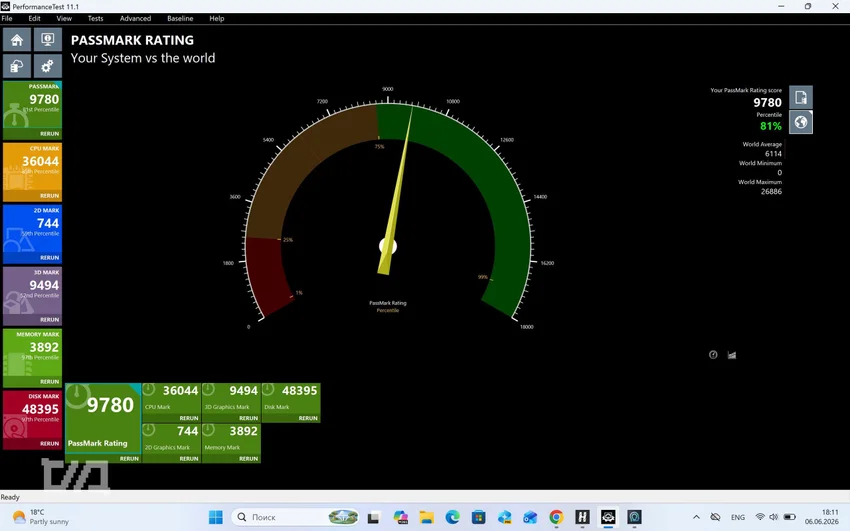Screen dimensions: 850x531
Task: Select the sidebar DISK MARK 48395 tile
Action: pyautogui.click(x=33, y=416)
